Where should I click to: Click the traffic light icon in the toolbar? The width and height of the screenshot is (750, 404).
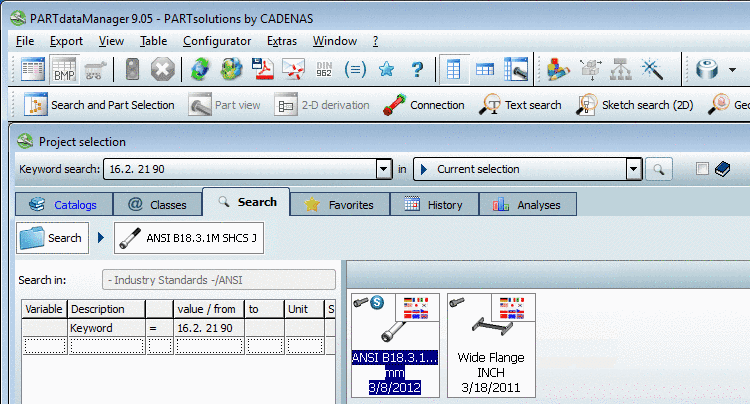click(132, 70)
